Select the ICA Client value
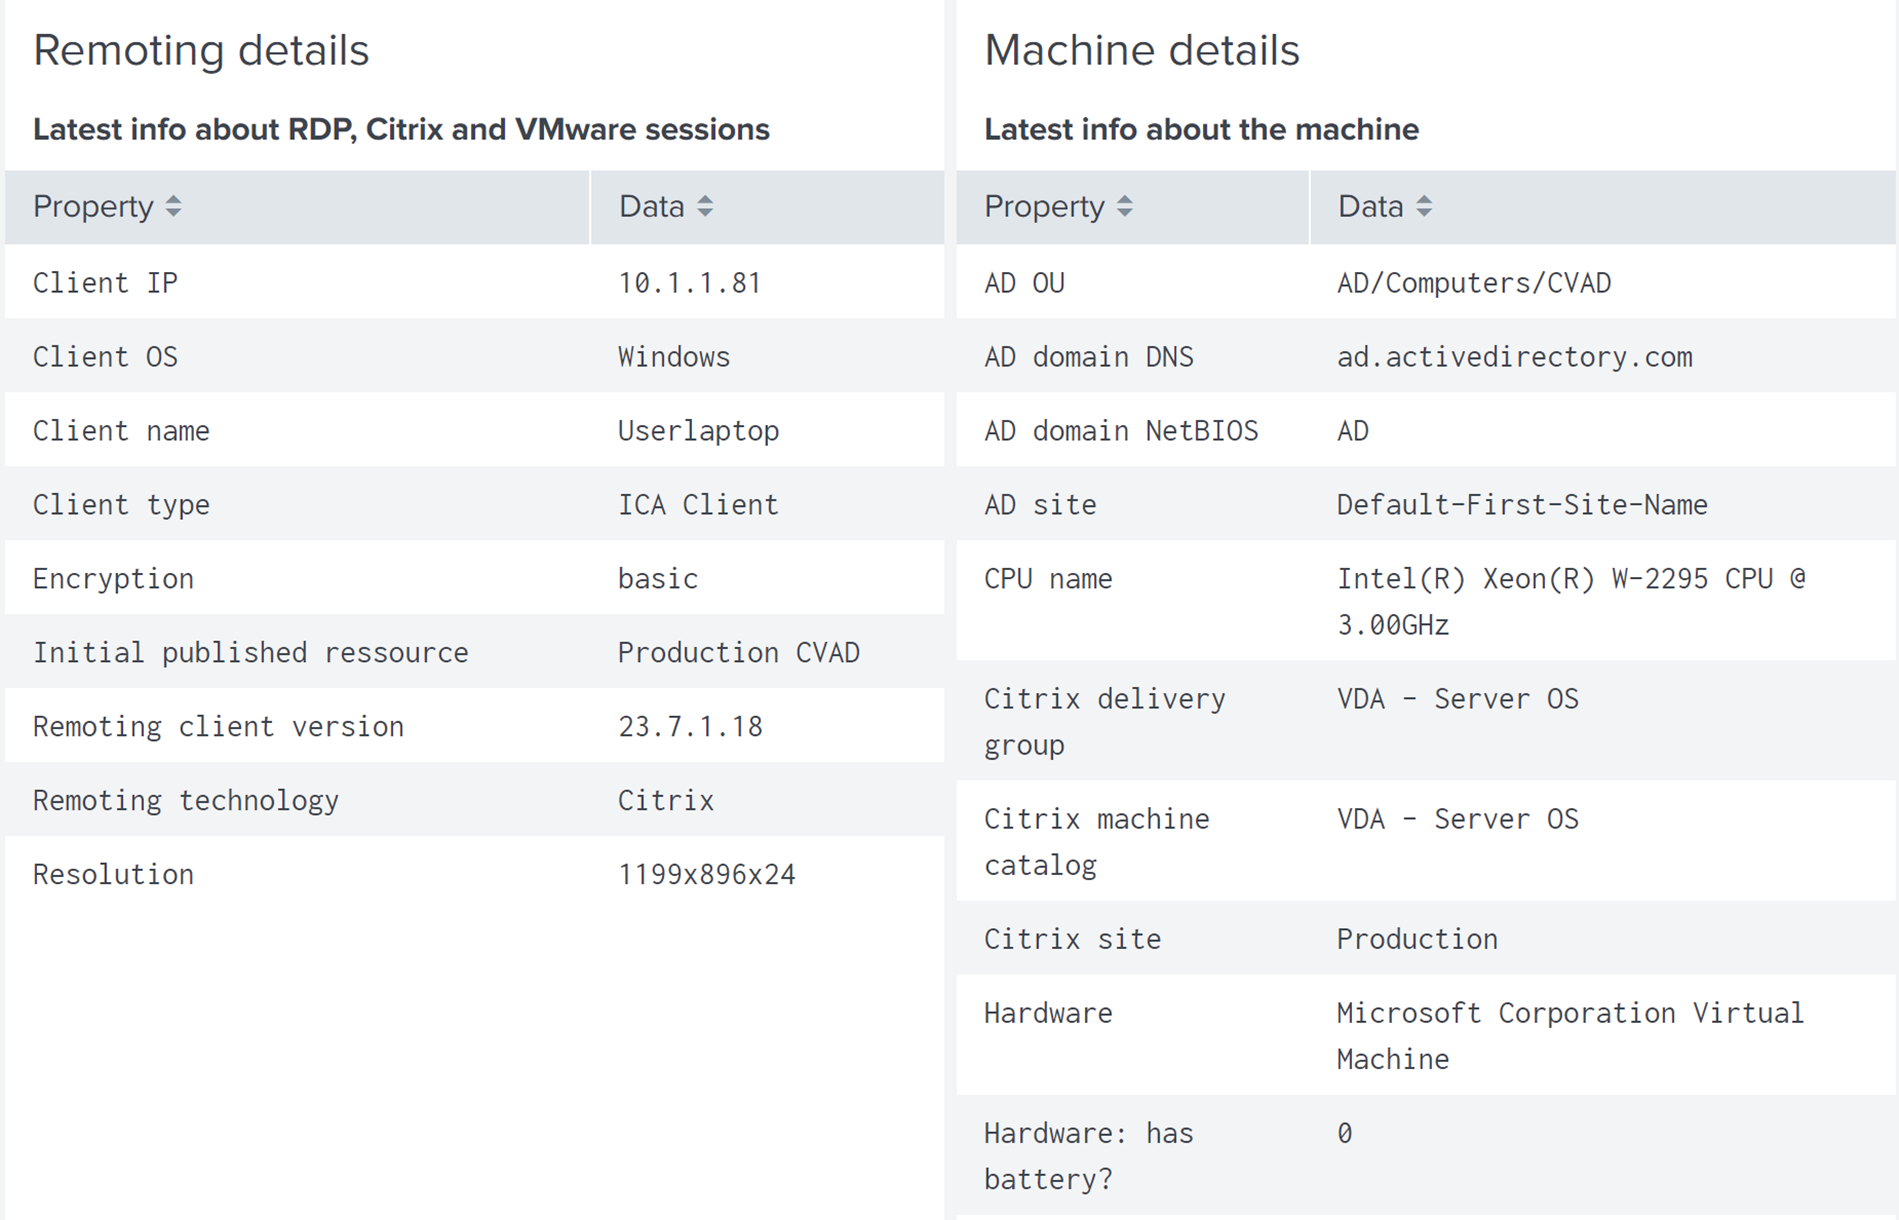Viewport: 1899px width, 1220px height. [697, 505]
